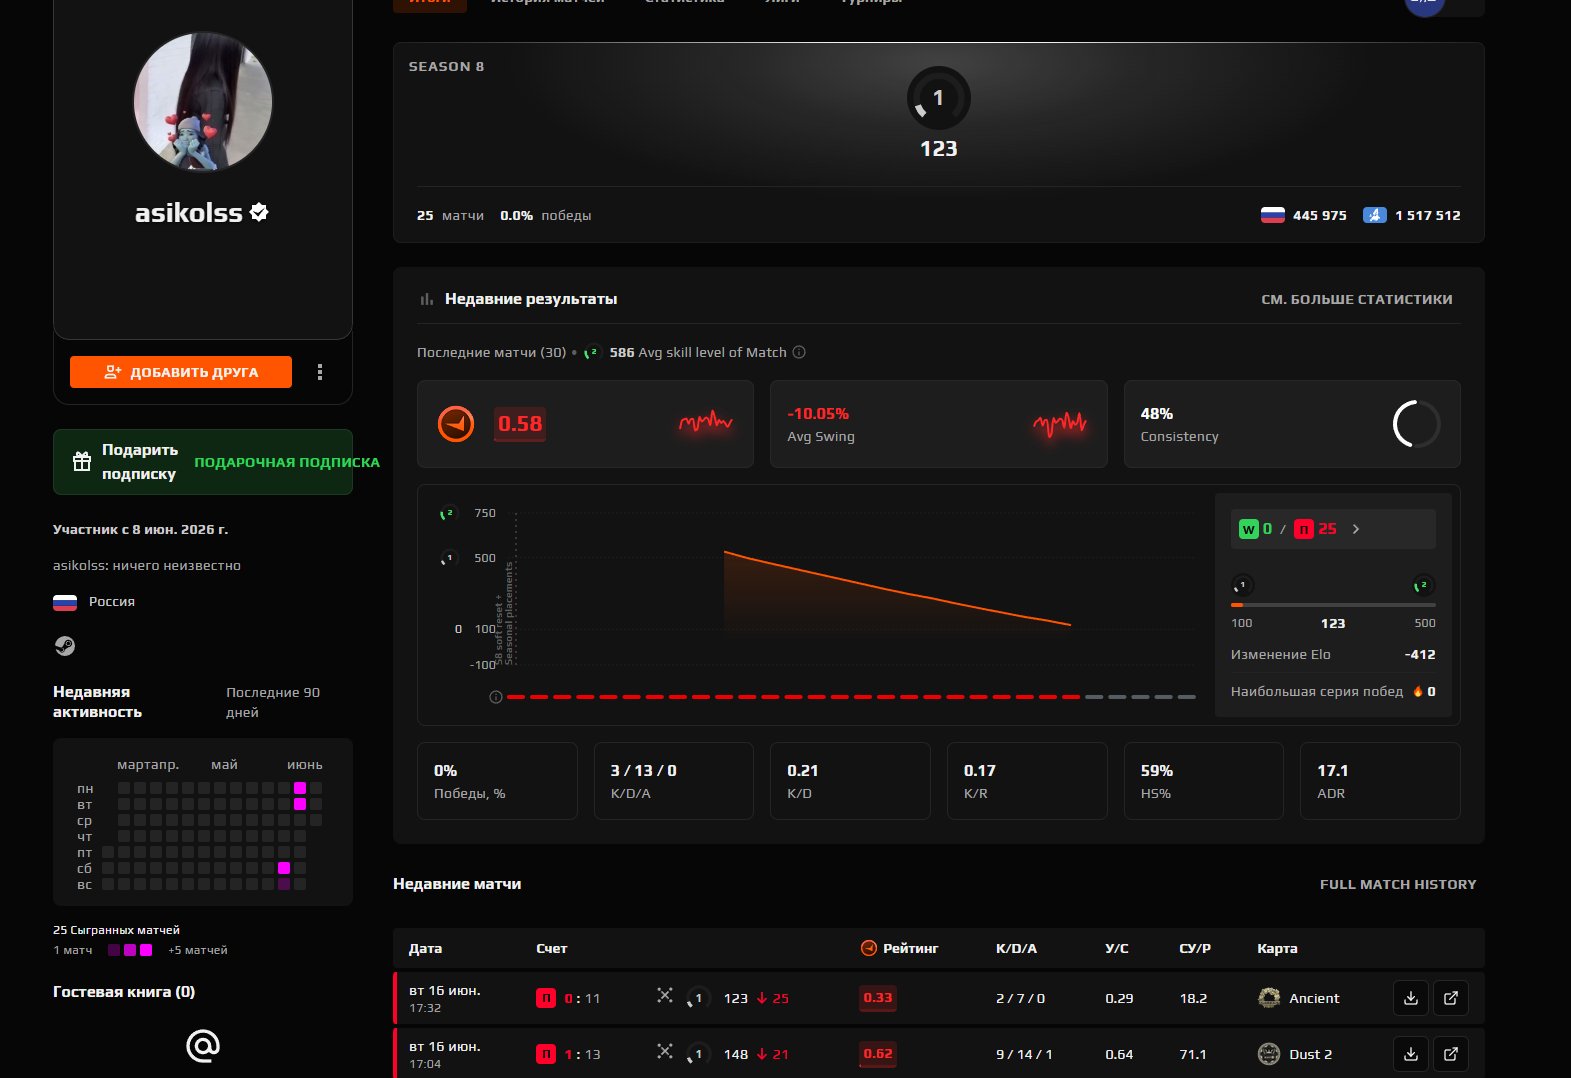This screenshot has height=1078, width=1571.
Task: Click the 0.33 rating in Ancient row
Action: coord(878,998)
